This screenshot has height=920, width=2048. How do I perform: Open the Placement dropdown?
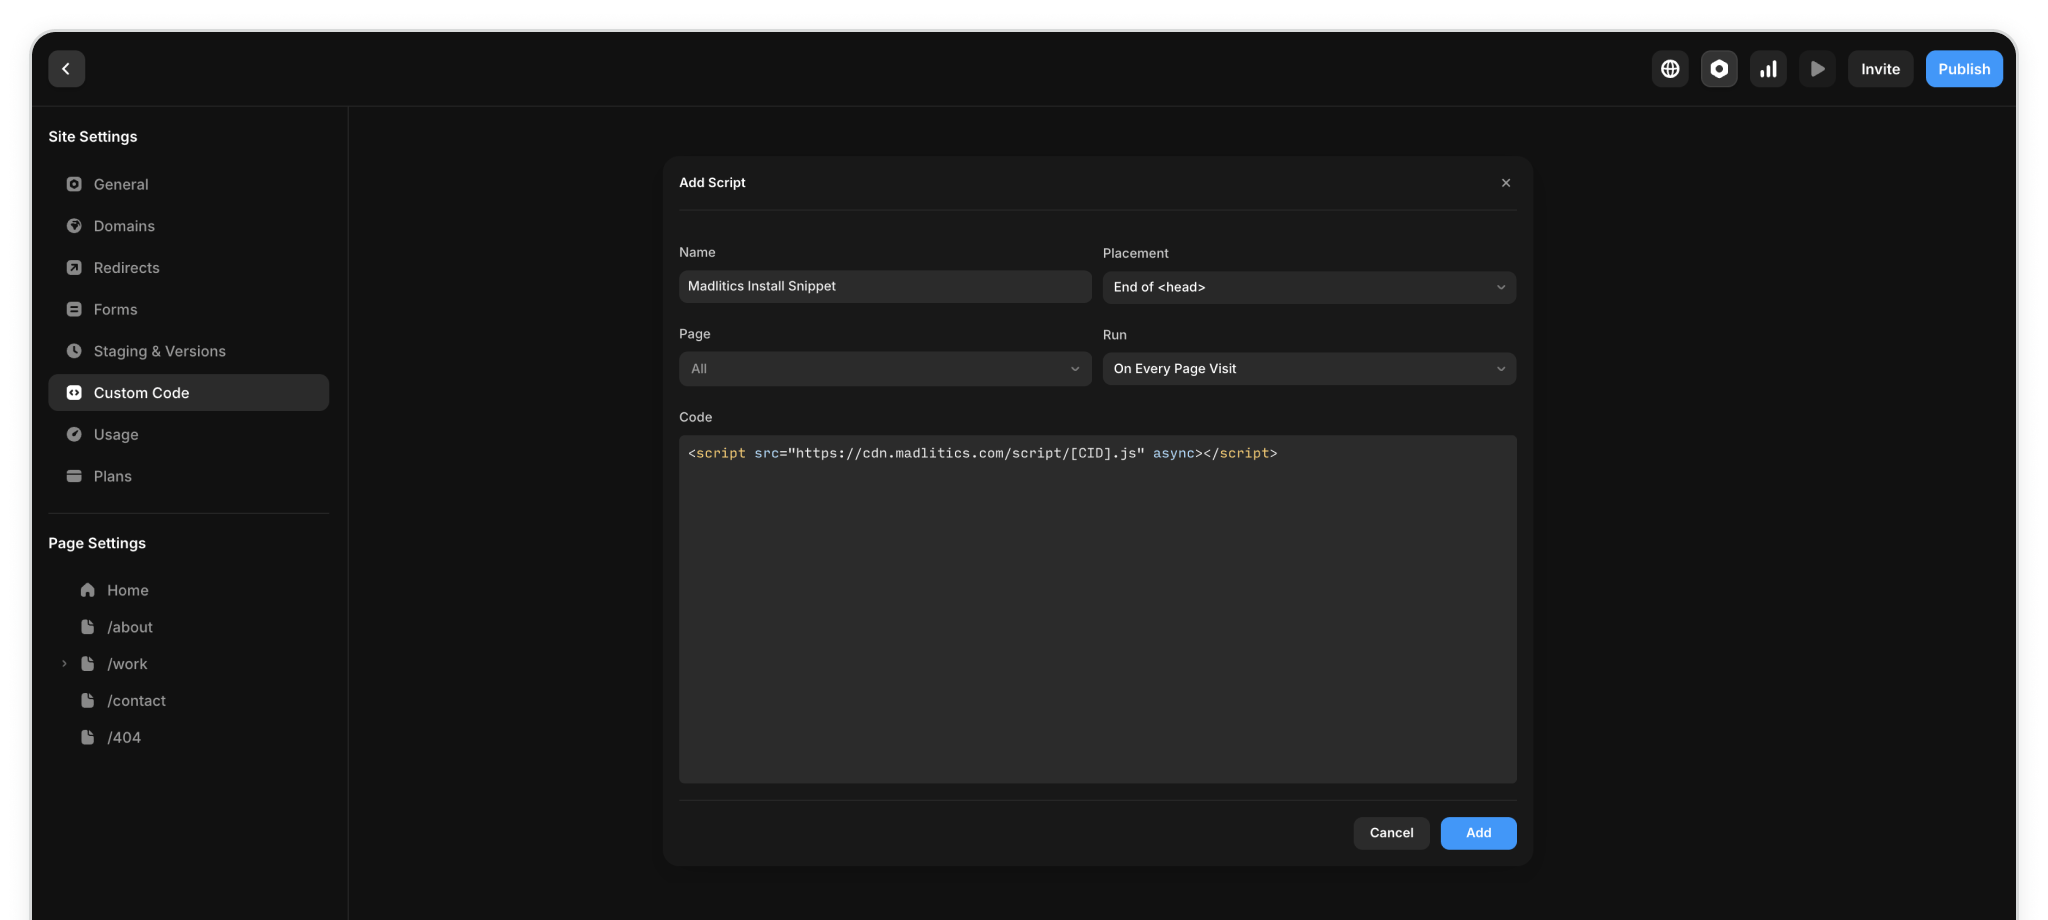1309,287
